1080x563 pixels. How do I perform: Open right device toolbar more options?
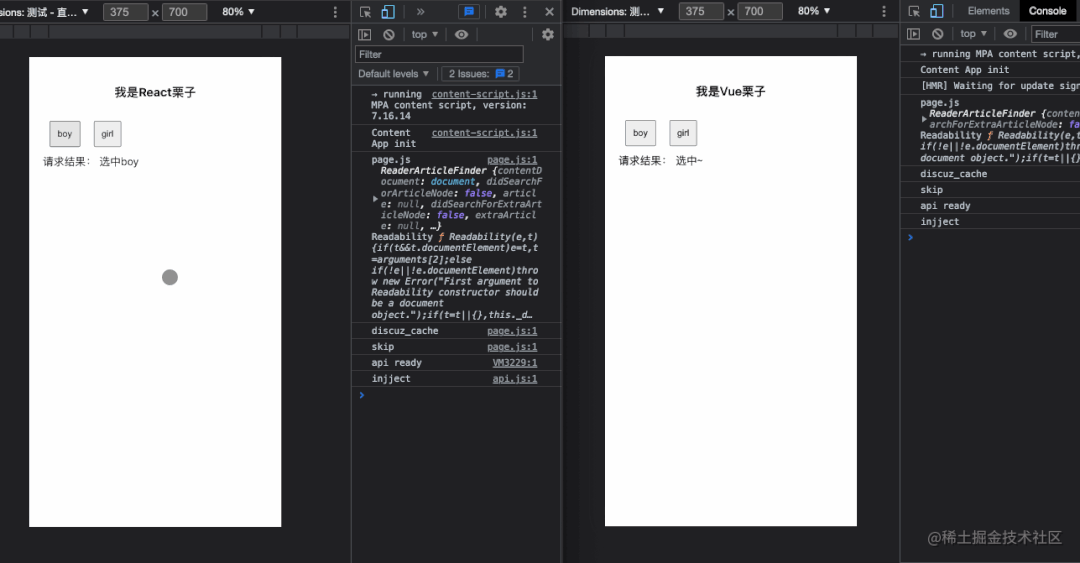tap(884, 11)
